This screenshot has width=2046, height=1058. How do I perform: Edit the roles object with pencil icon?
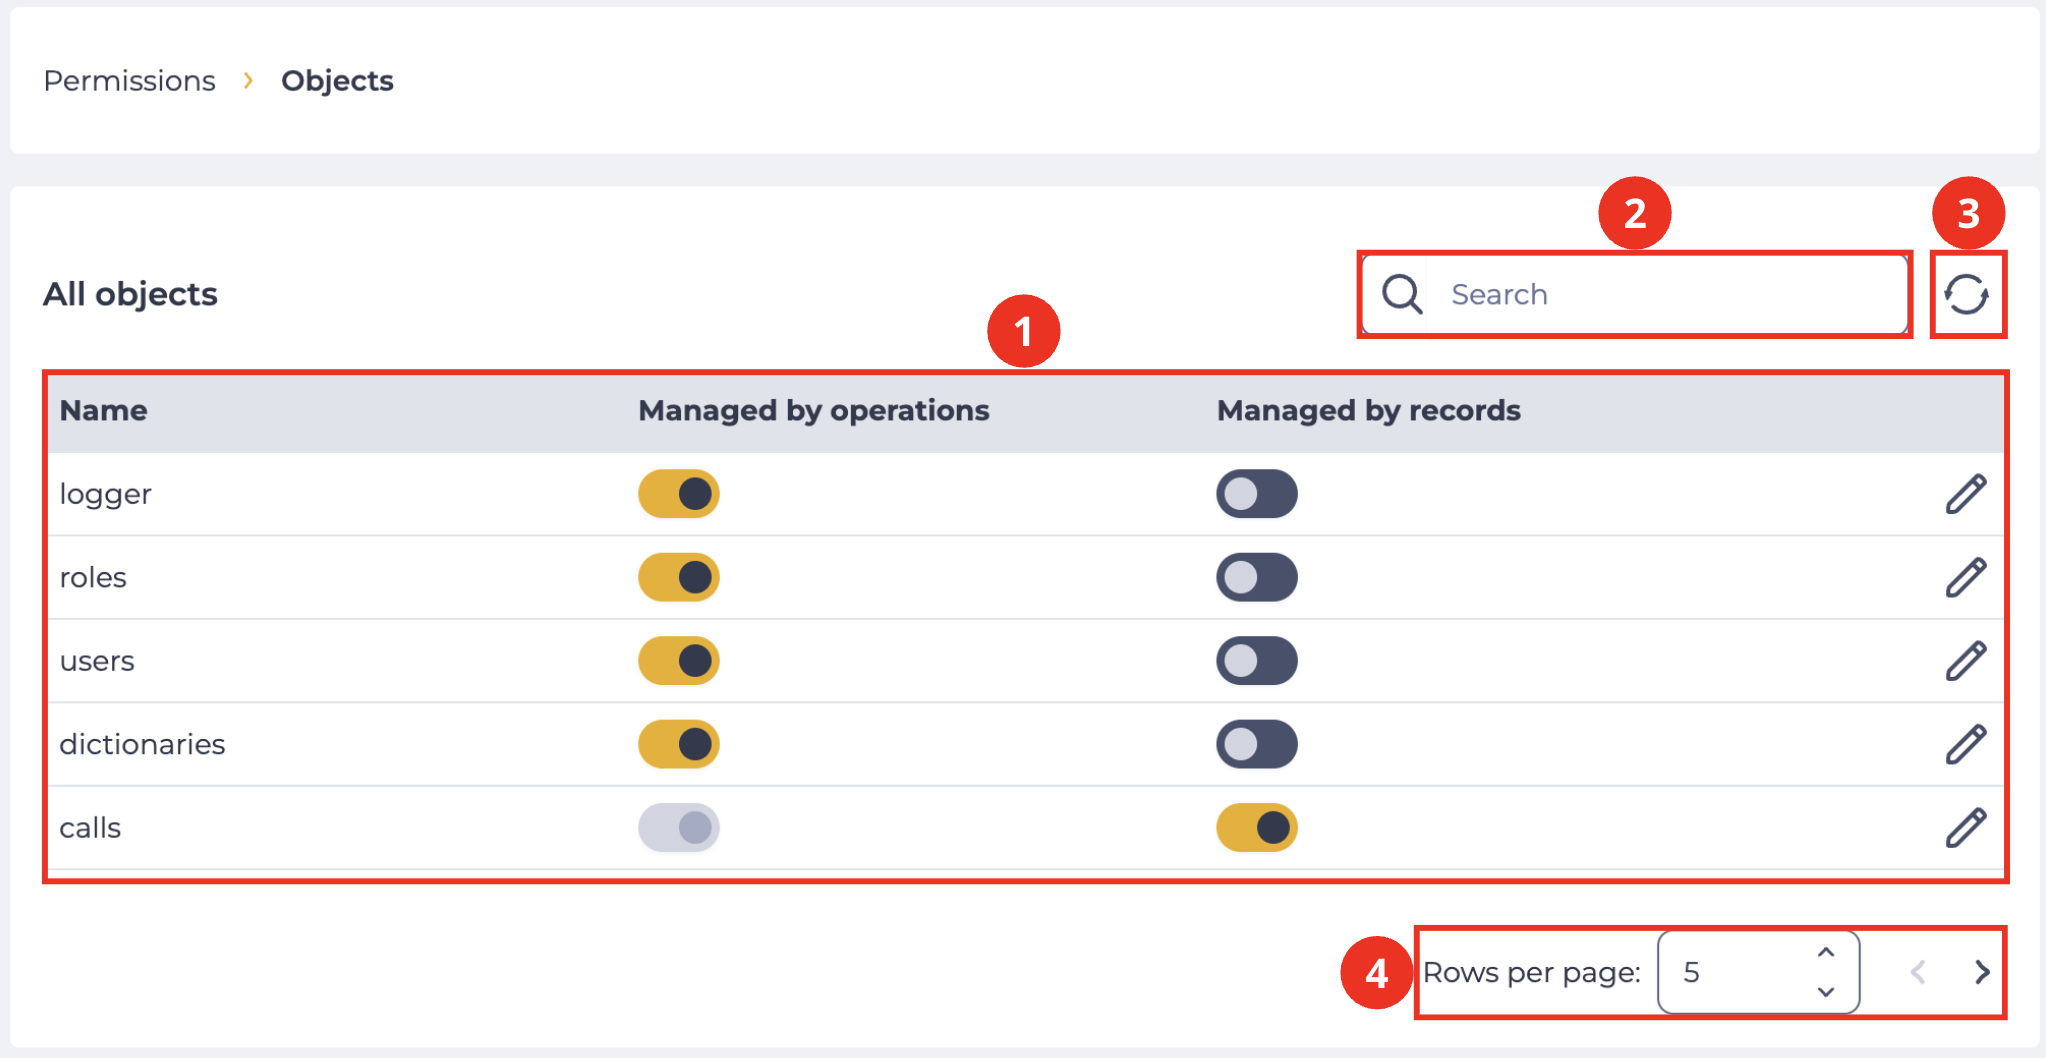tap(1966, 577)
